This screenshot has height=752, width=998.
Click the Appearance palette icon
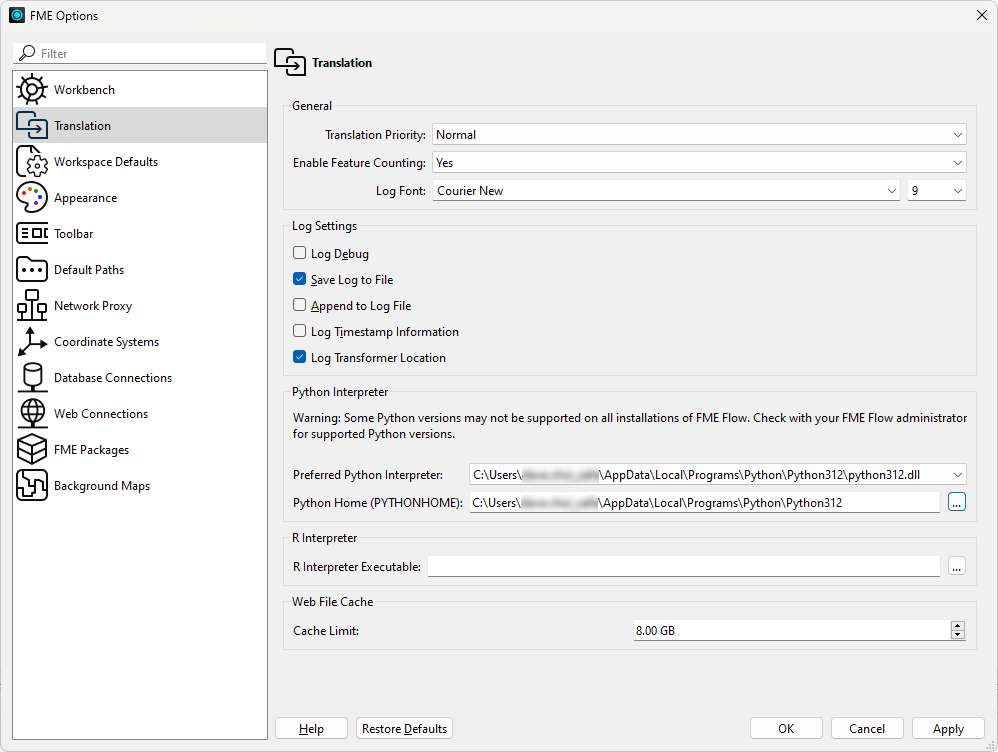[x=32, y=197]
